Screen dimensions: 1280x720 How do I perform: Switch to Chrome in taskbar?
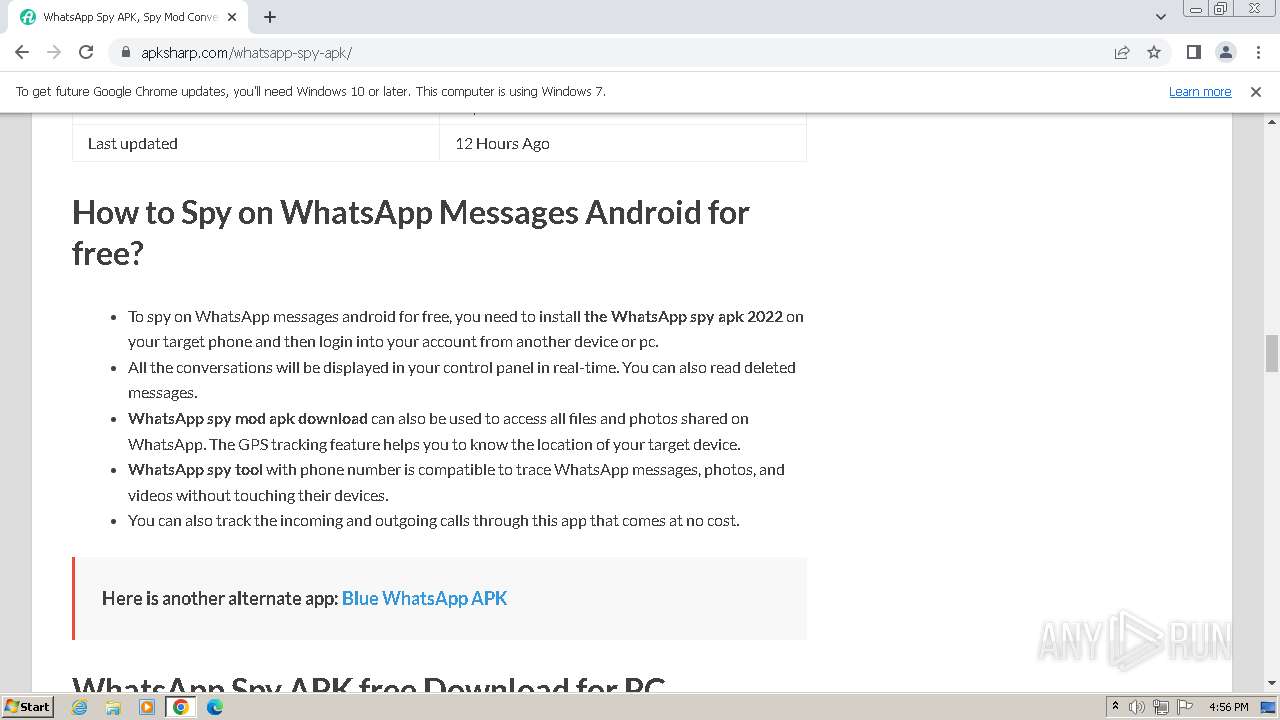(x=181, y=707)
